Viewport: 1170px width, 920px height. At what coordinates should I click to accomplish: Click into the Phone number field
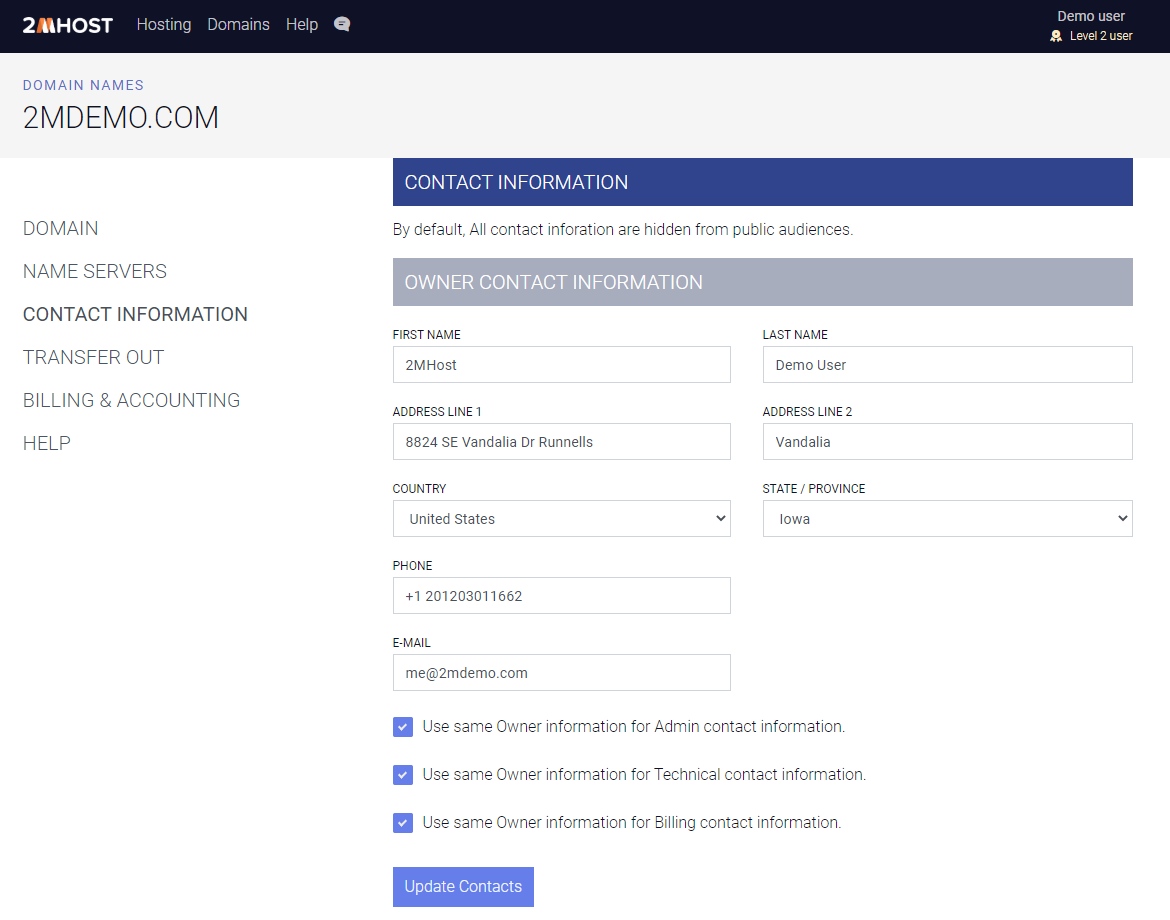[561, 596]
